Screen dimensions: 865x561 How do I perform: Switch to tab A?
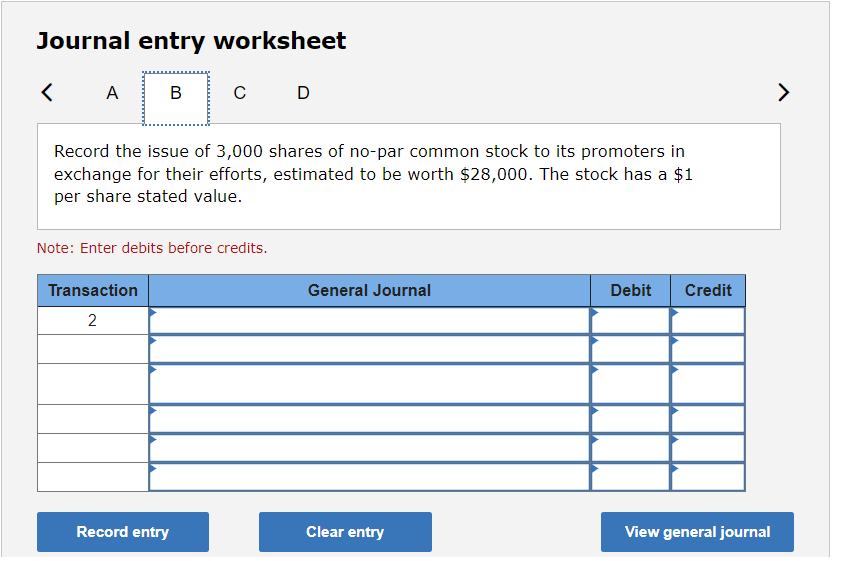click(x=112, y=93)
